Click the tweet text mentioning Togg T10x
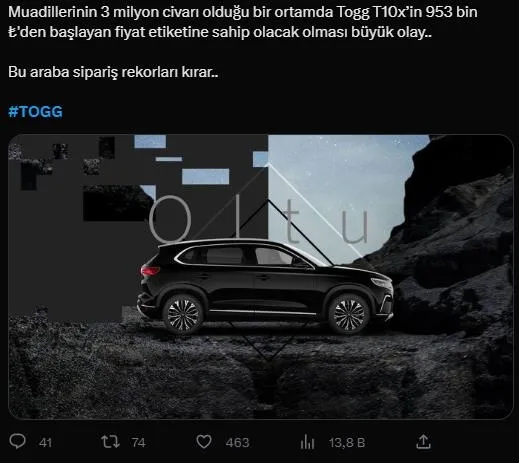The image size is (519, 463). (x=243, y=22)
